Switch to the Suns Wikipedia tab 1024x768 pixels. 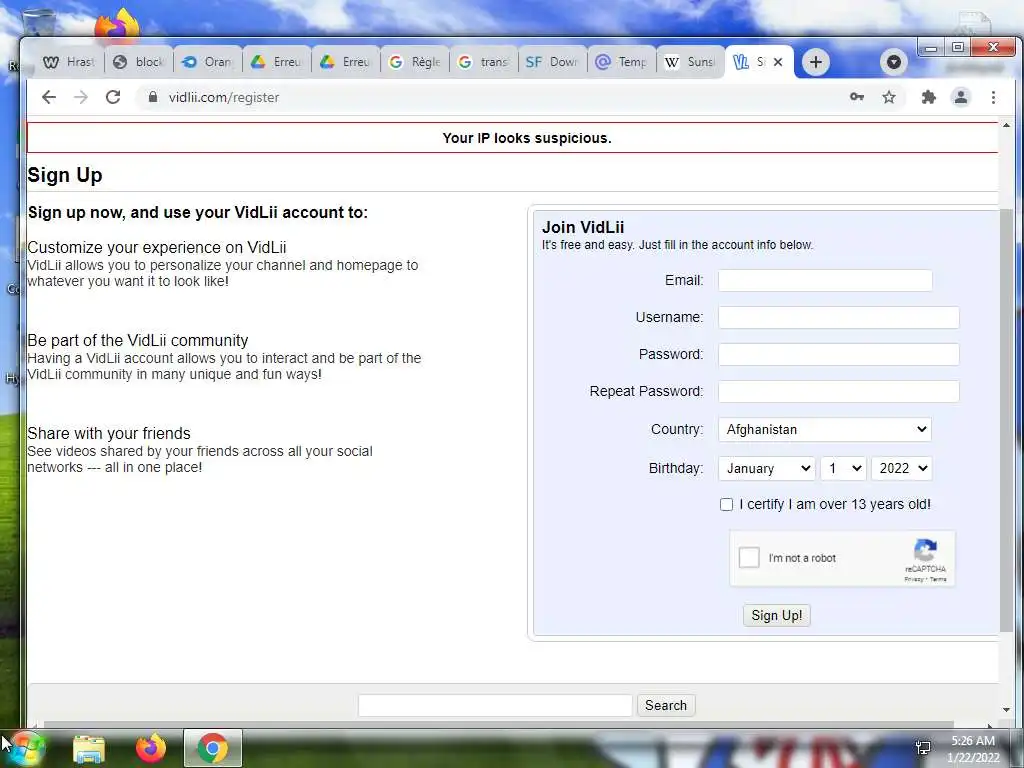coord(691,62)
